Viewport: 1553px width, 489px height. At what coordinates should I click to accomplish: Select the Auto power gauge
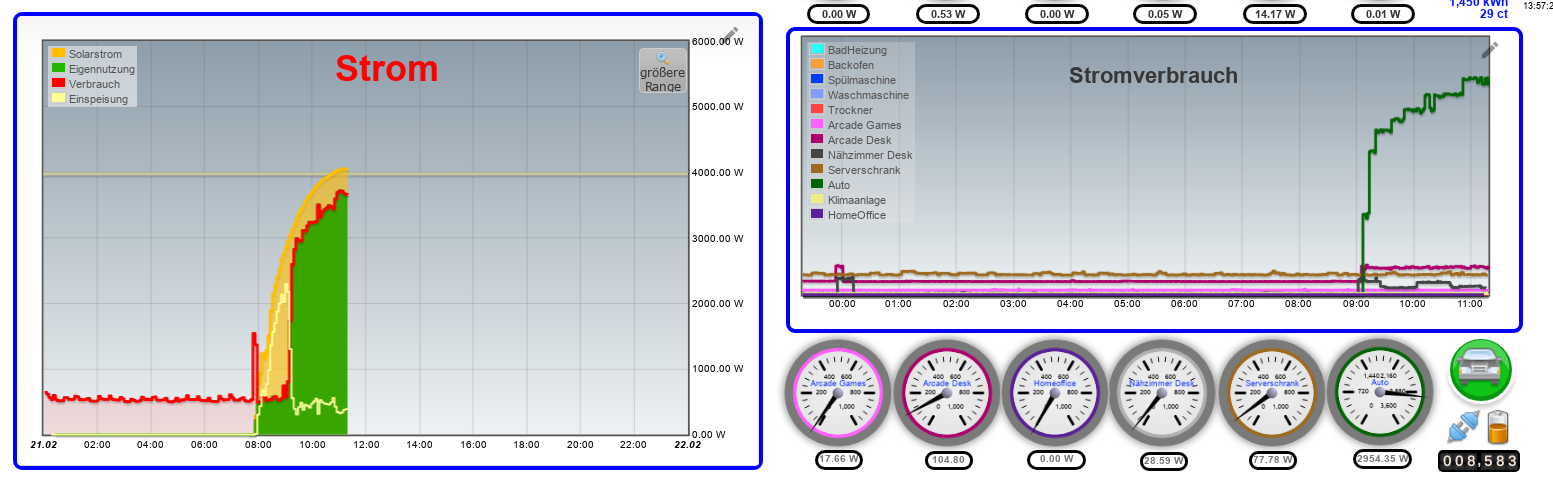(1379, 393)
